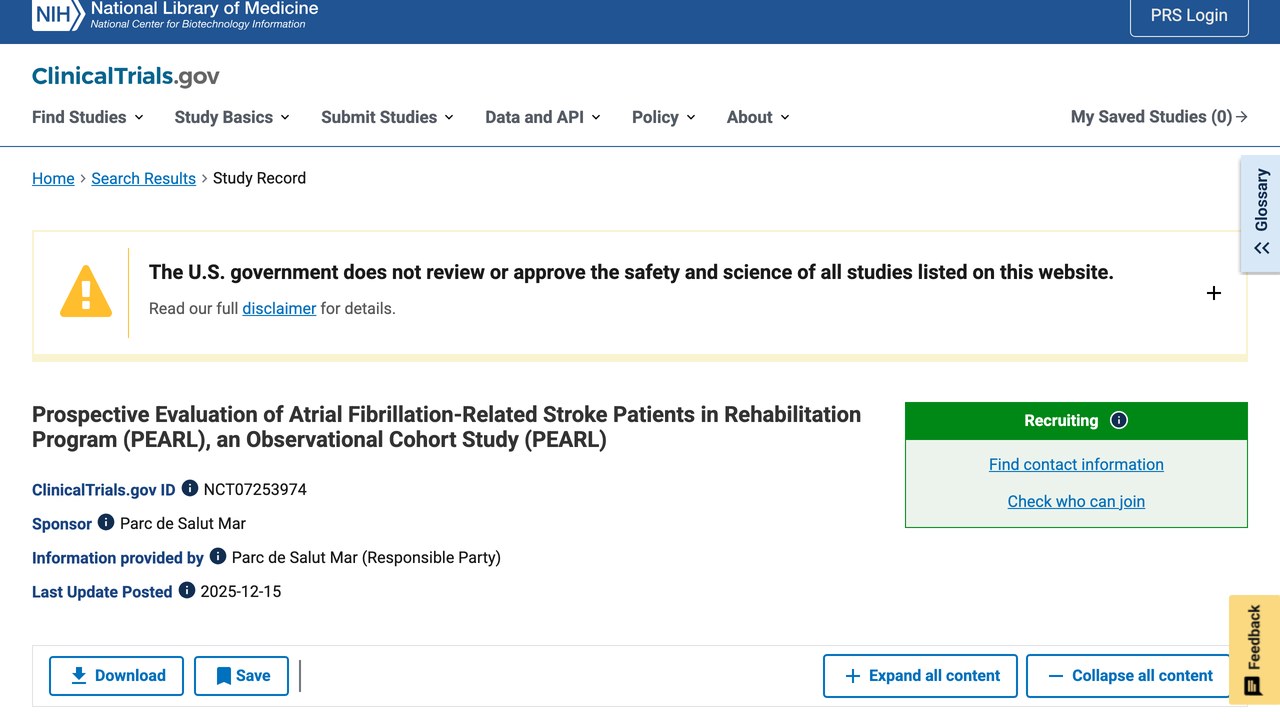Click the 'Parc de Salut Mar (Responsible Party)' text
Viewport: 1280px width, 720px height.
[366, 558]
